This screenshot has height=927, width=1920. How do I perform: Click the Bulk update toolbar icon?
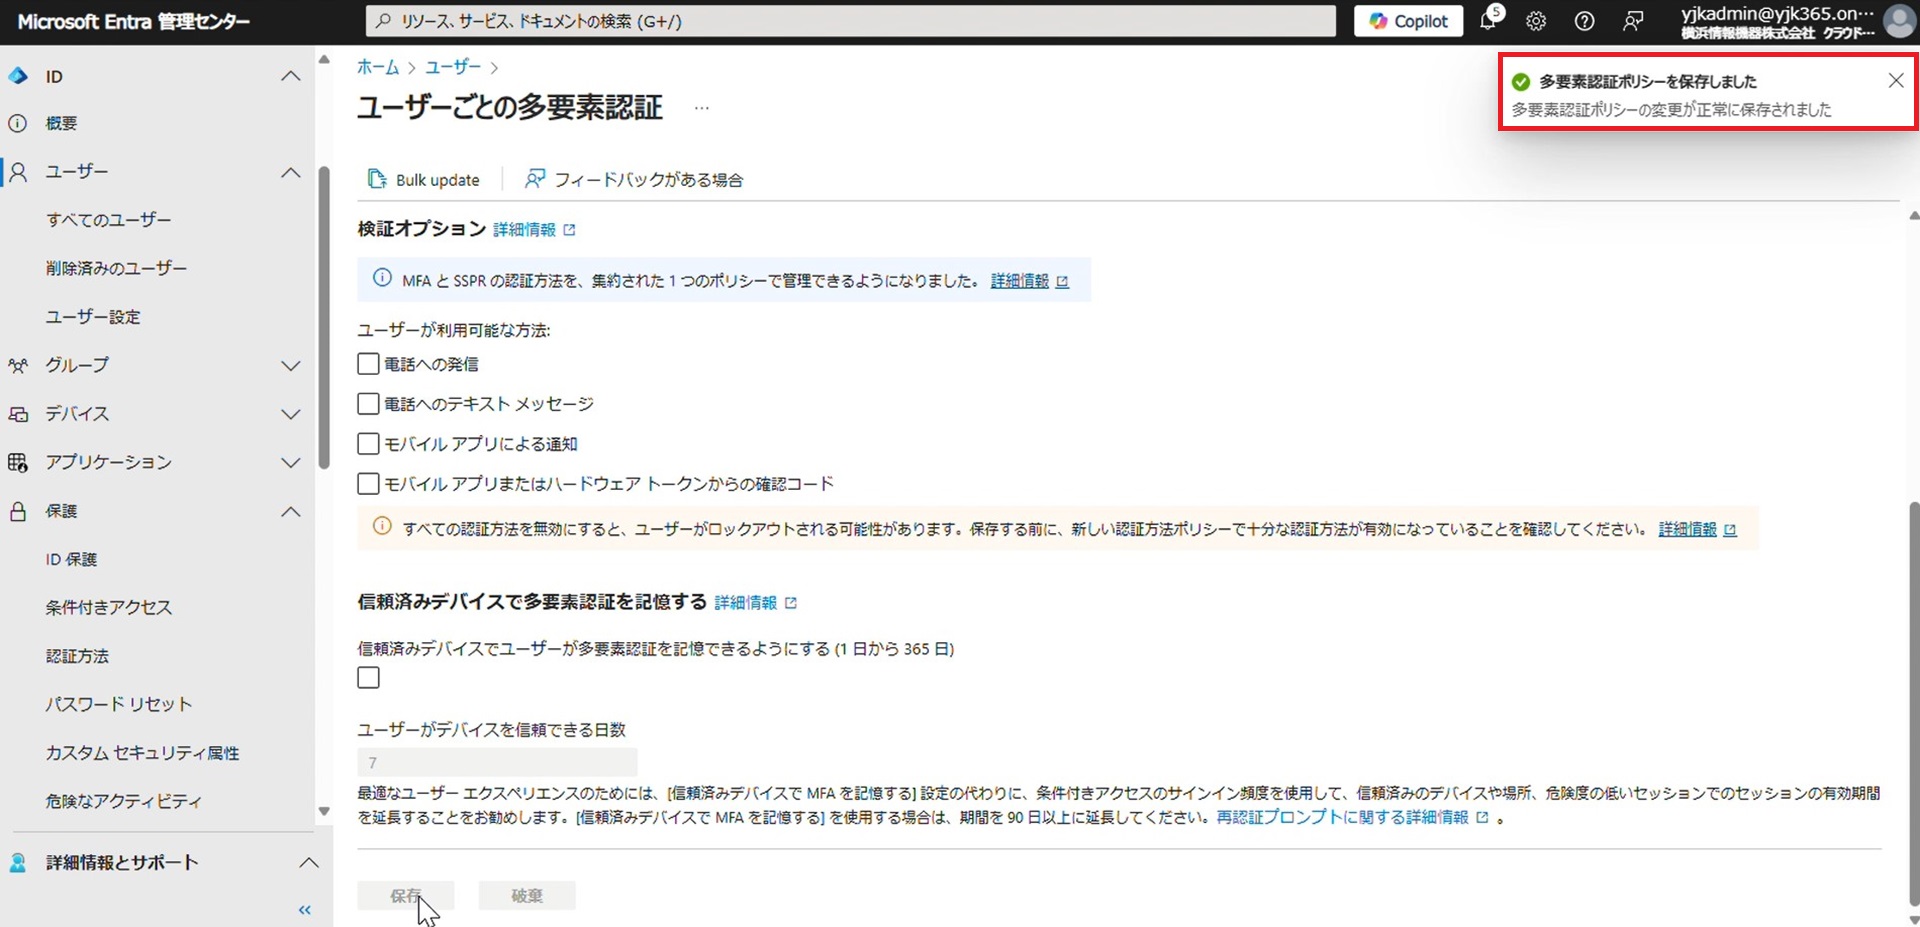(x=377, y=179)
